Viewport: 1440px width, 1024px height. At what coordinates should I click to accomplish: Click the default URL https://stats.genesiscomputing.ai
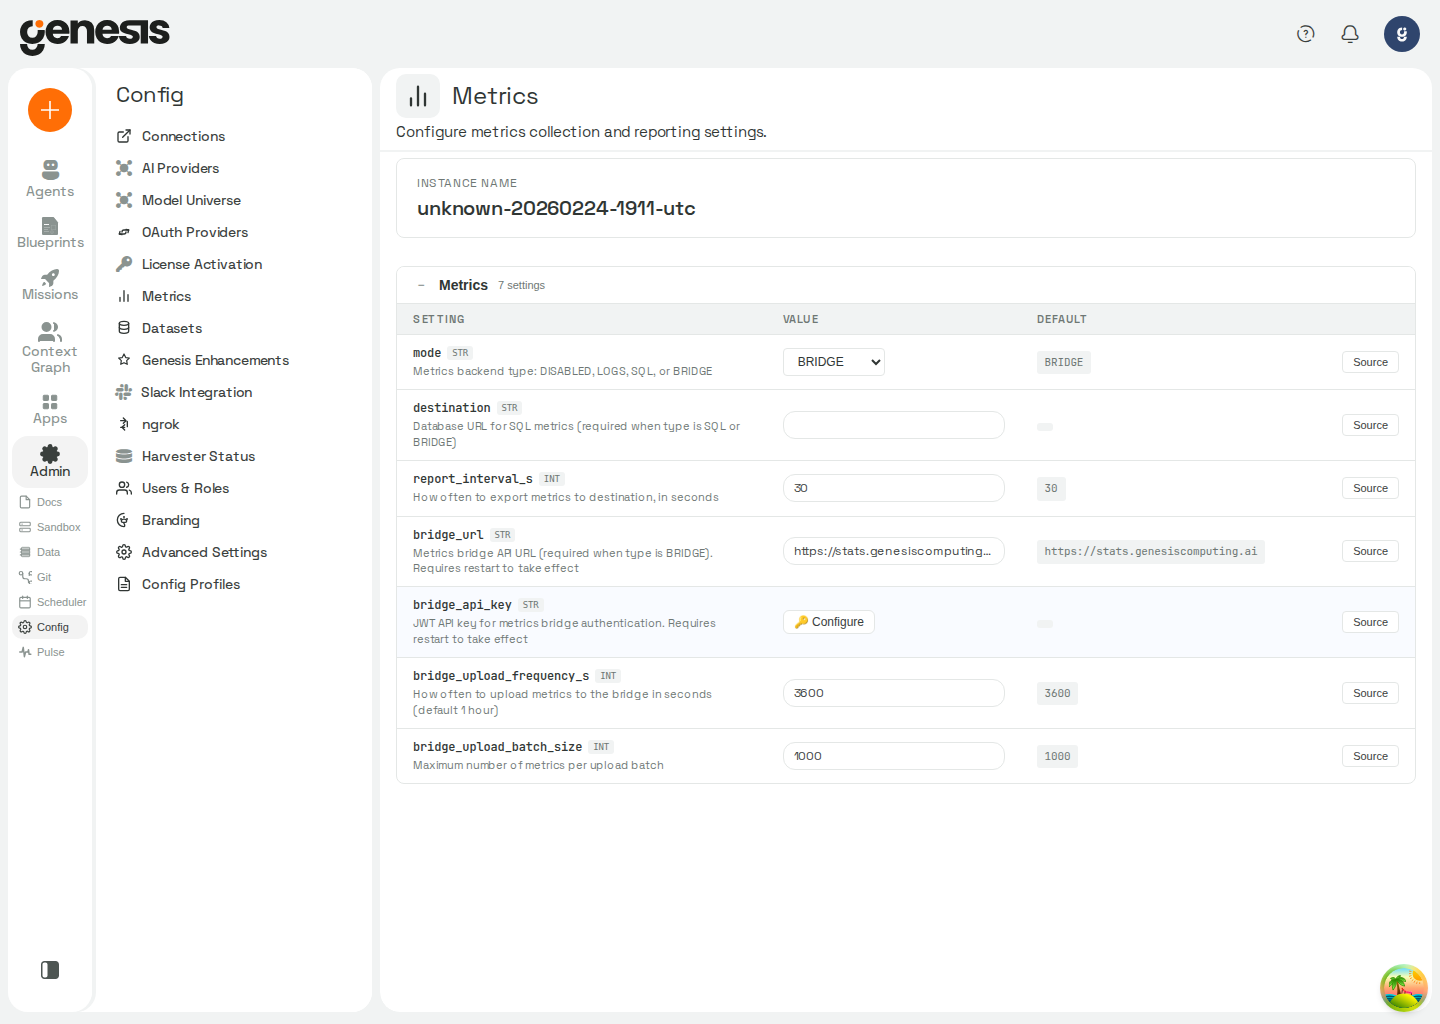click(1151, 552)
